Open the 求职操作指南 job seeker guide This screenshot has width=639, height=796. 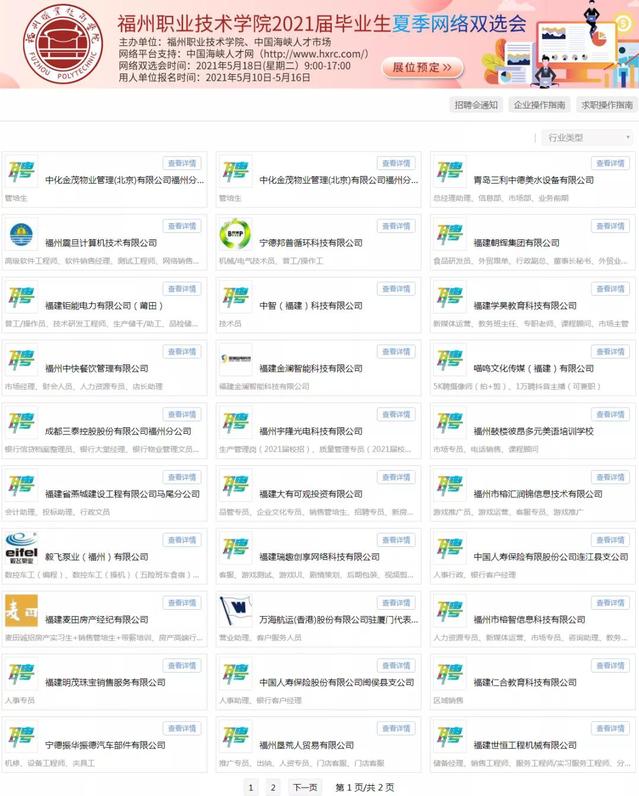coord(606,105)
